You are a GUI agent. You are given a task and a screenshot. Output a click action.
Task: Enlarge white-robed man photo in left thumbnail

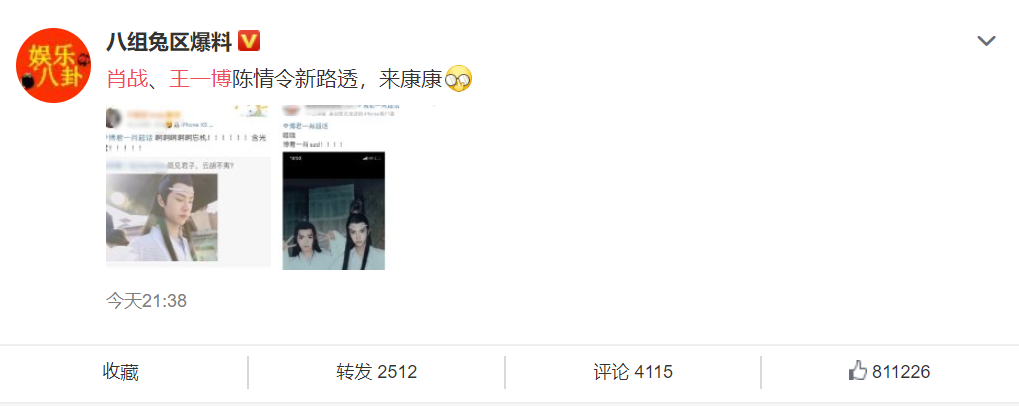click(x=162, y=218)
